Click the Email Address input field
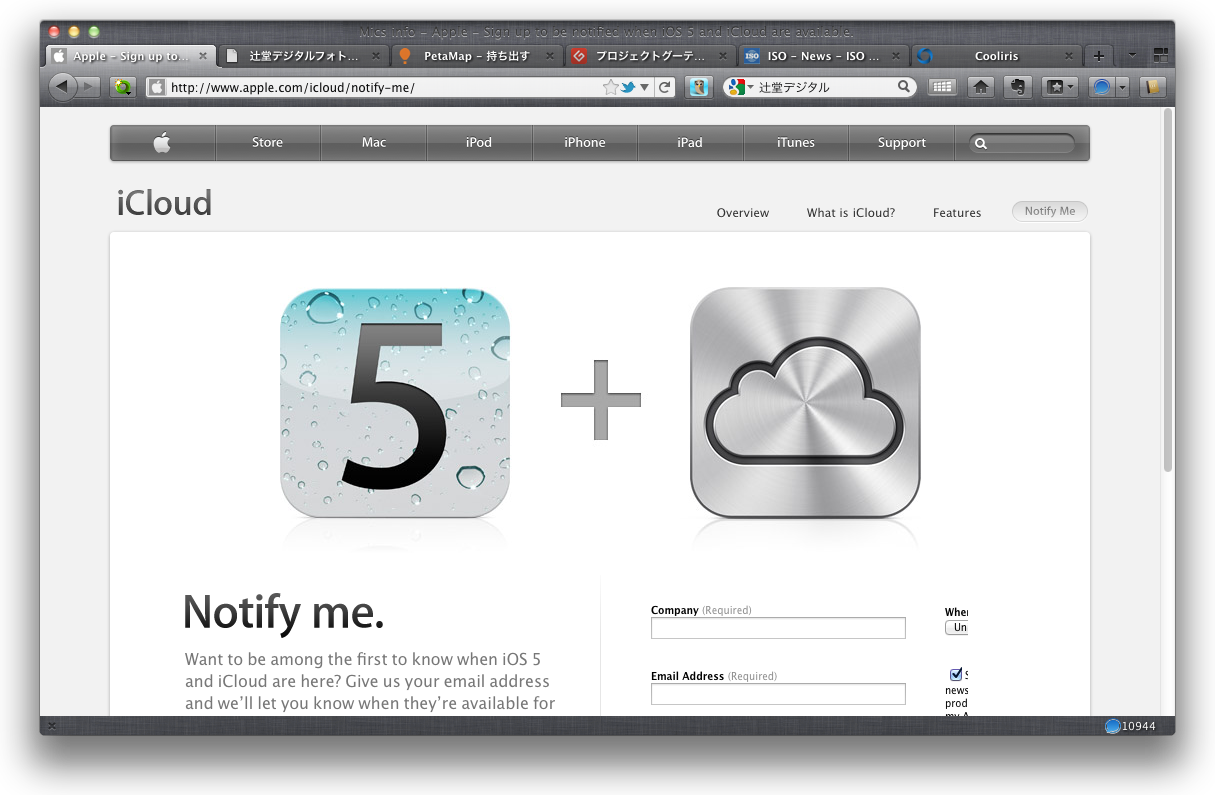 778,694
